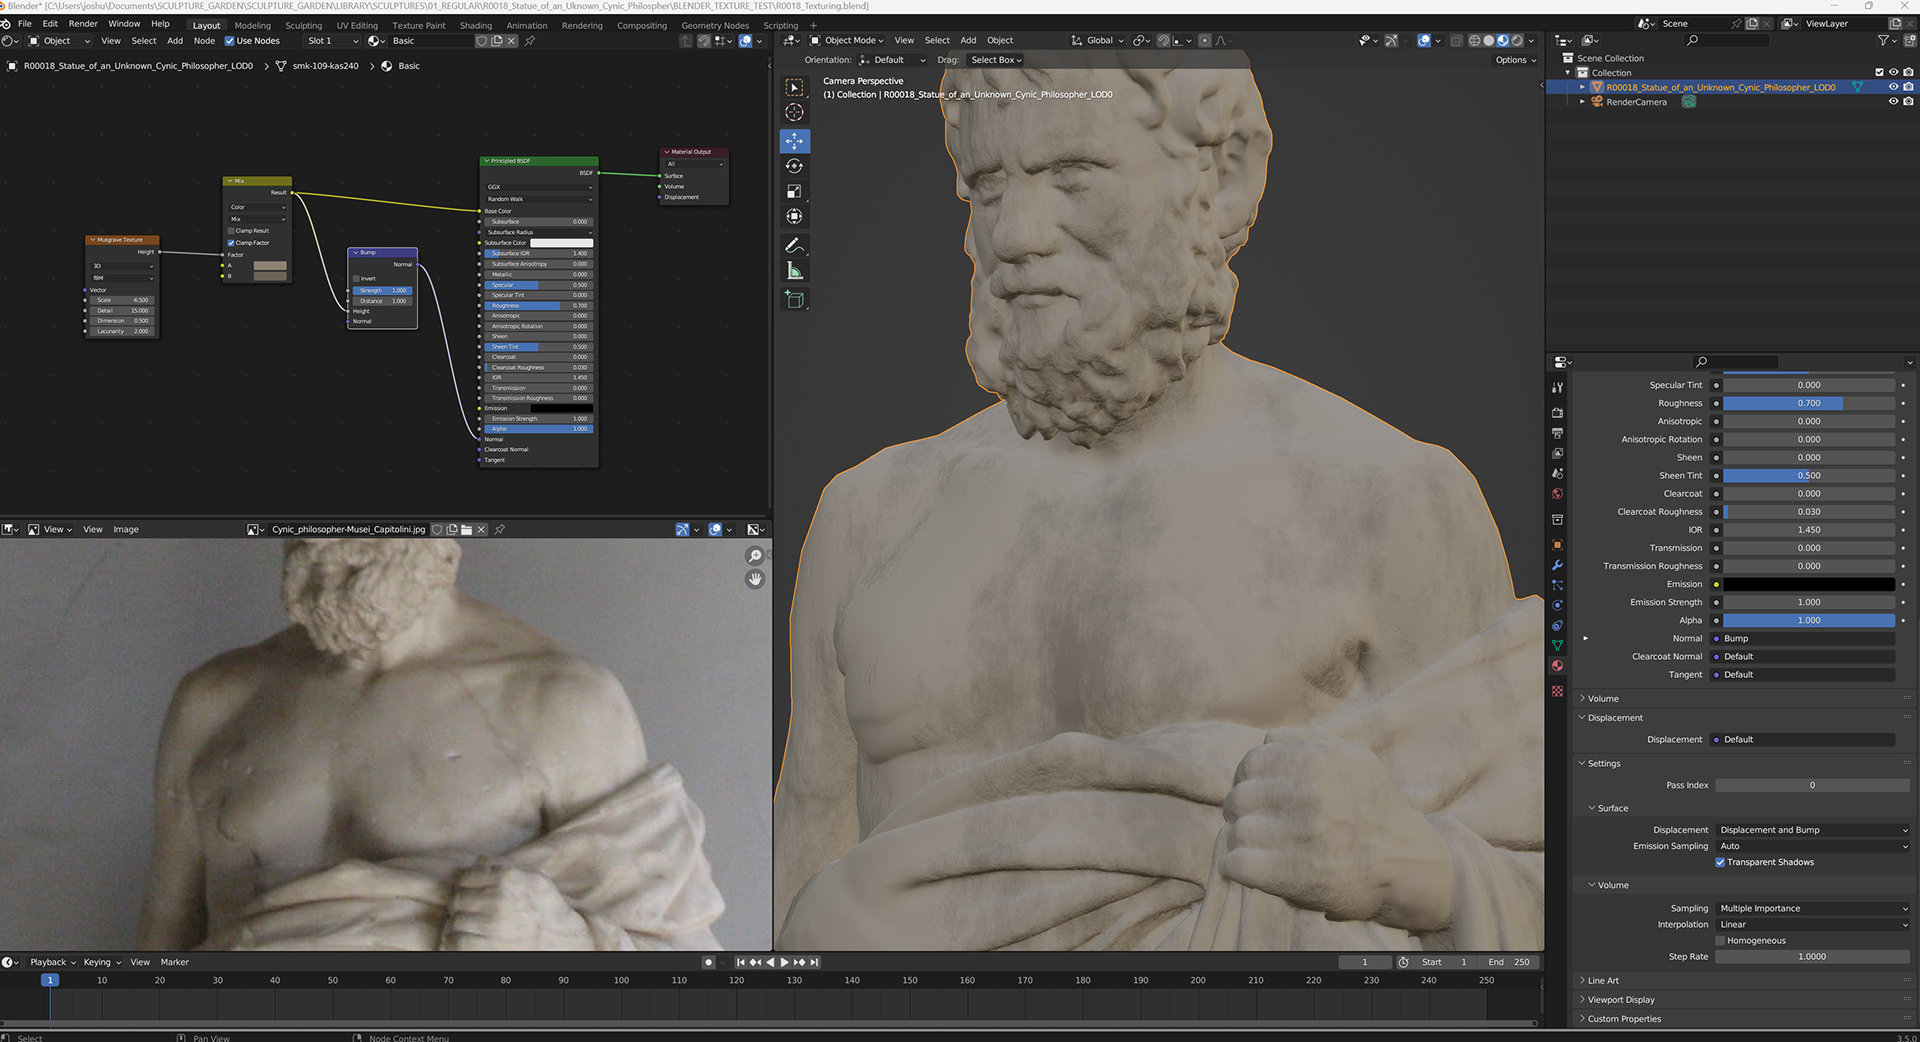Toggle Clamp Result in Mix node
The width and height of the screenshot is (1920, 1042).
click(231, 231)
